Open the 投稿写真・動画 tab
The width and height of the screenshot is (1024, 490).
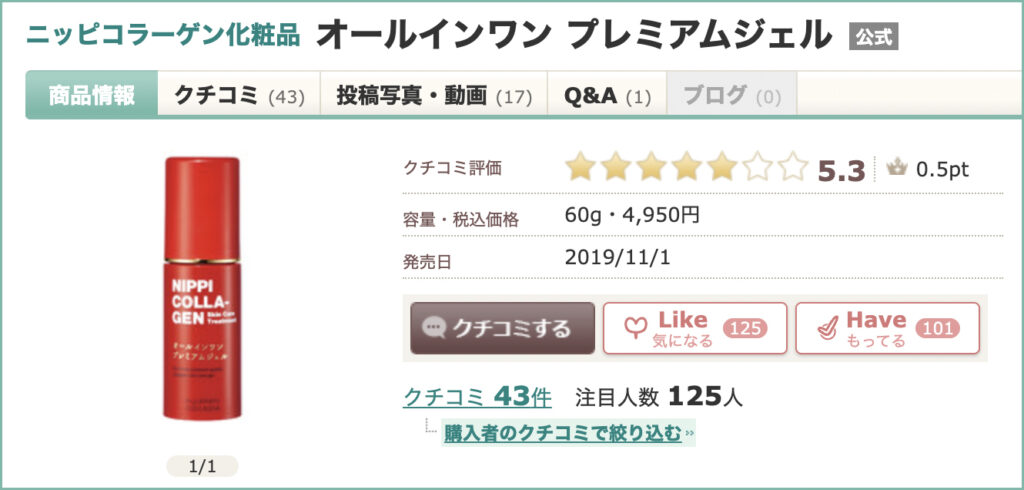pyautogui.click(x=433, y=95)
